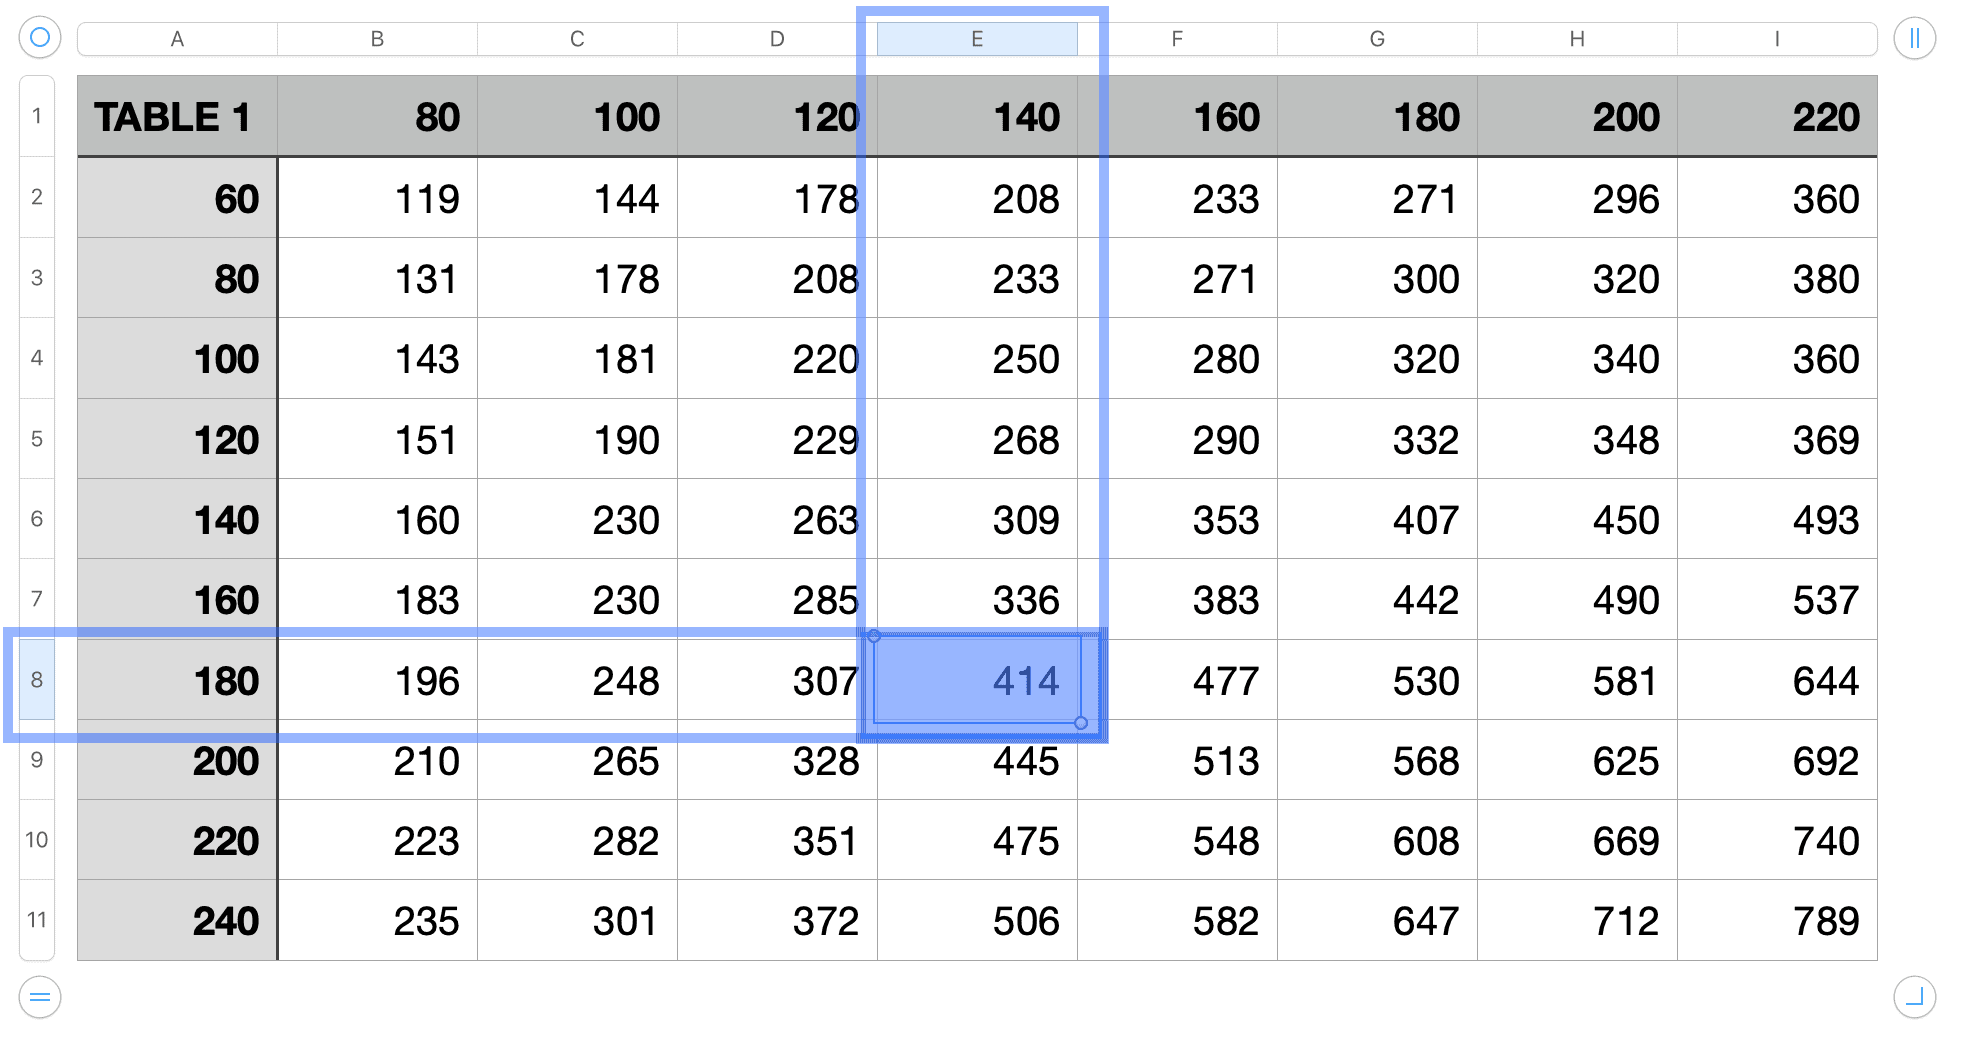Select the cell containing 789
The height and width of the screenshot is (1046, 1972).
[x=1777, y=921]
